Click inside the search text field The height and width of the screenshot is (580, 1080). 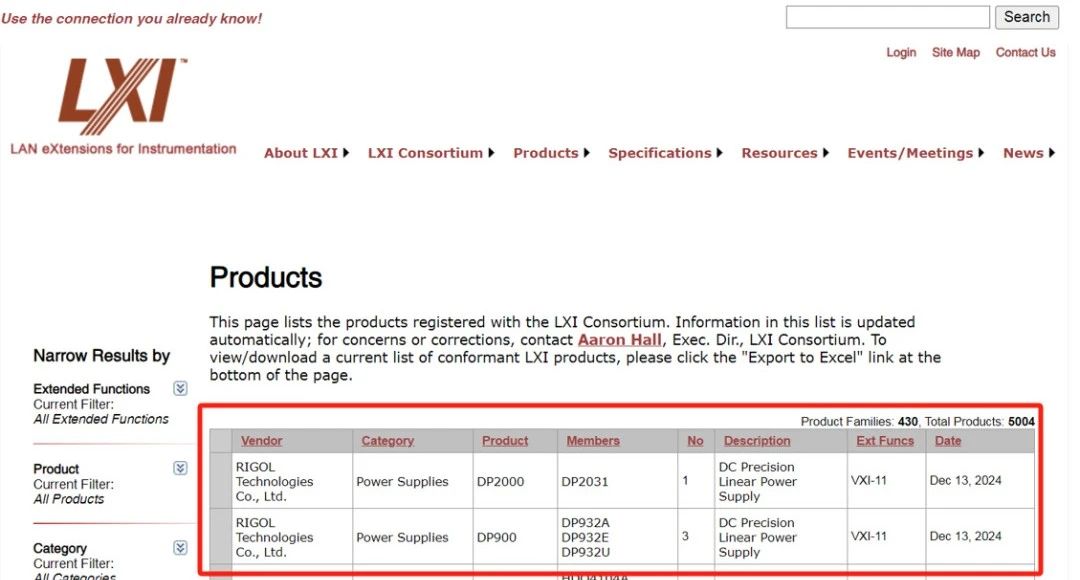[x=887, y=17]
